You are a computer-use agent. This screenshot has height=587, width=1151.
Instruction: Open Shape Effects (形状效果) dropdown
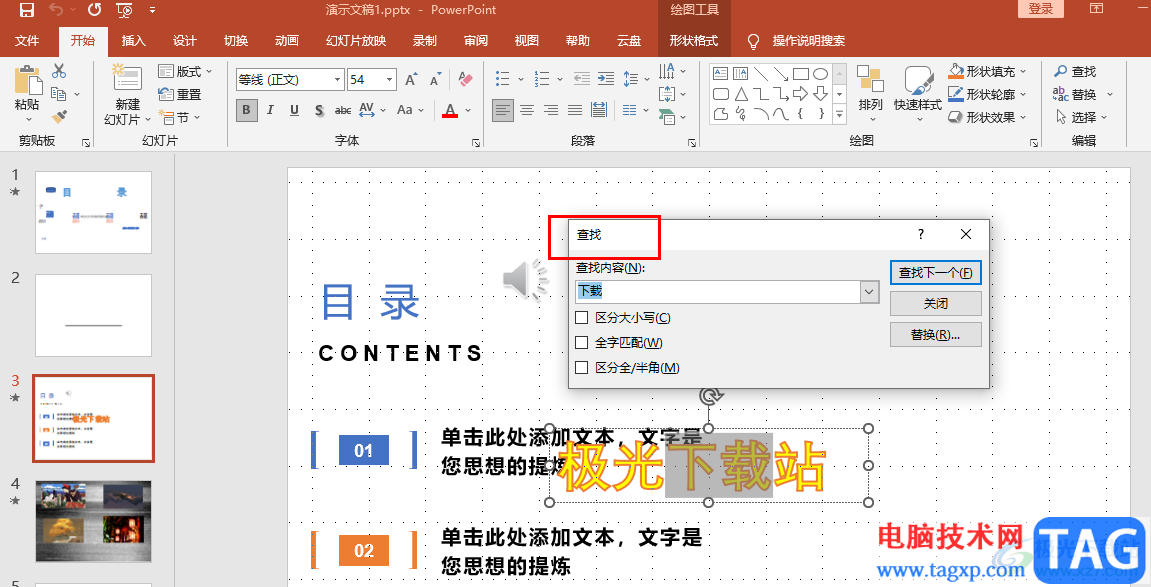pos(987,117)
